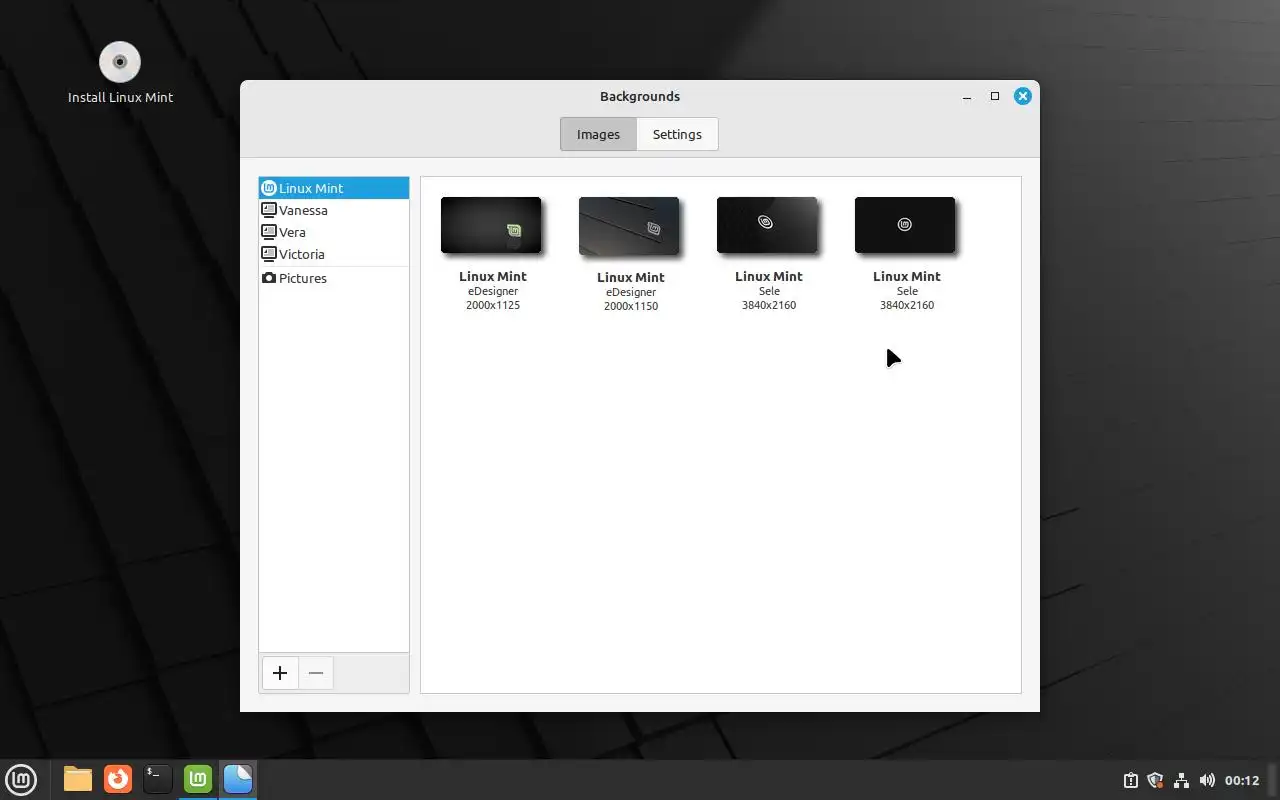1280x800 pixels.
Task: Choose the first Sele 3840x2160 wallpaper thumbnail
Action: [x=767, y=225]
